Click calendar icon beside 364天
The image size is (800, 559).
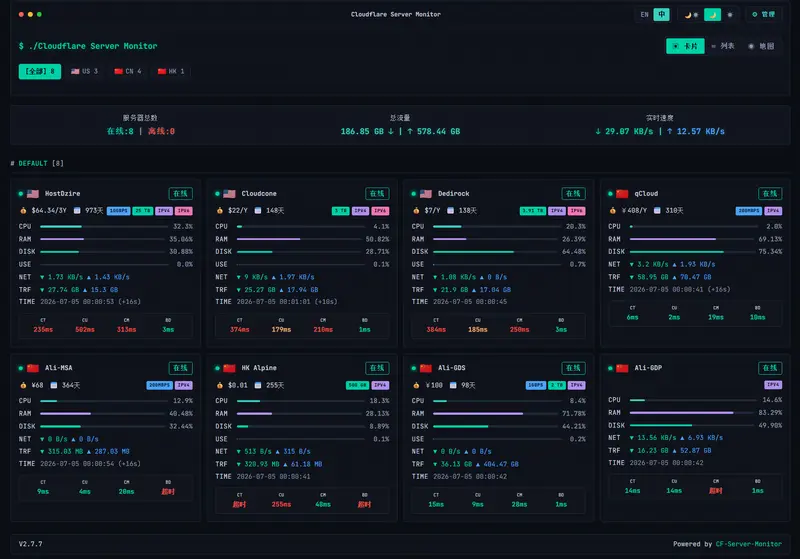(54, 386)
